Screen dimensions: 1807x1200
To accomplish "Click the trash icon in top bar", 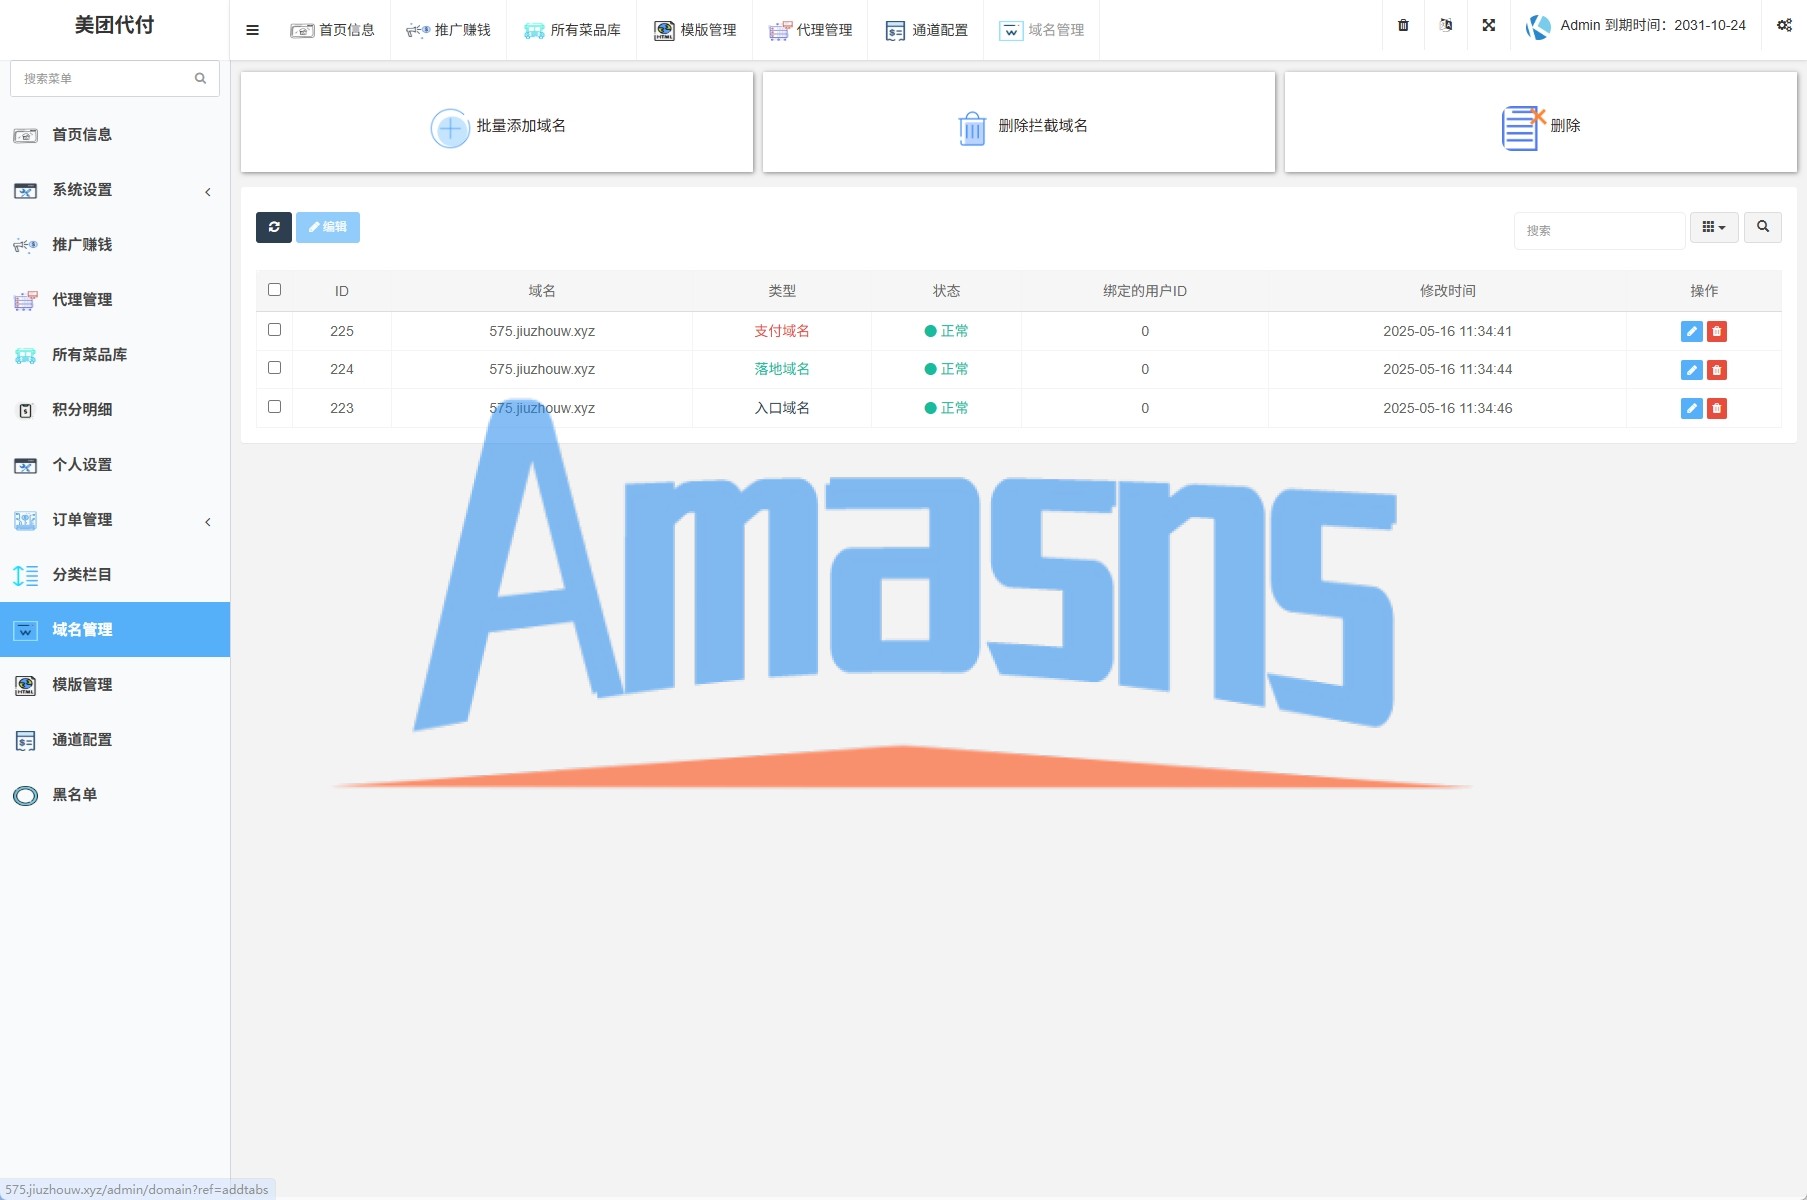I will (1403, 25).
